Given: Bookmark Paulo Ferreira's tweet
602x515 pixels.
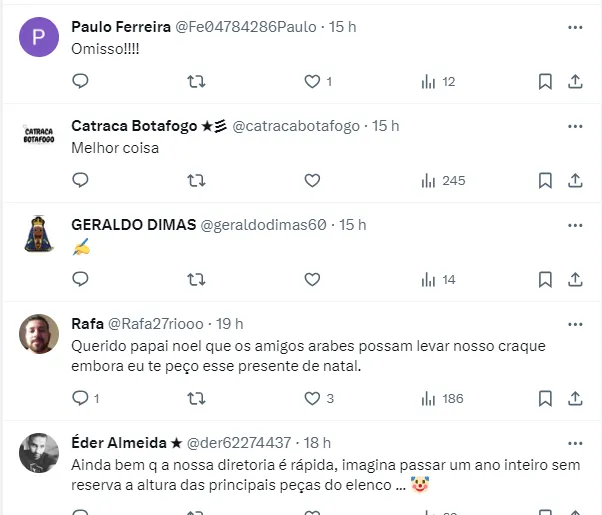Looking at the screenshot, I should coord(545,81).
